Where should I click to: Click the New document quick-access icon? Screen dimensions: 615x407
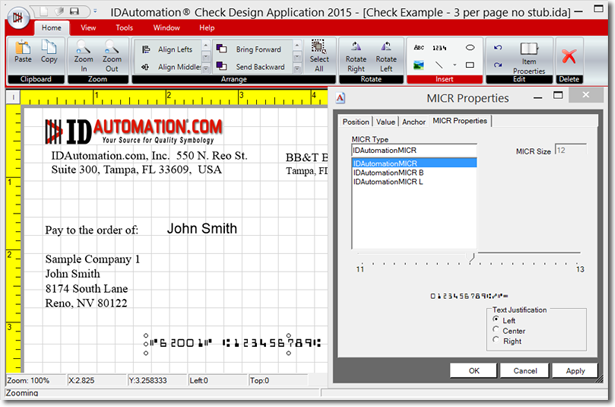[x=44, y=12]
